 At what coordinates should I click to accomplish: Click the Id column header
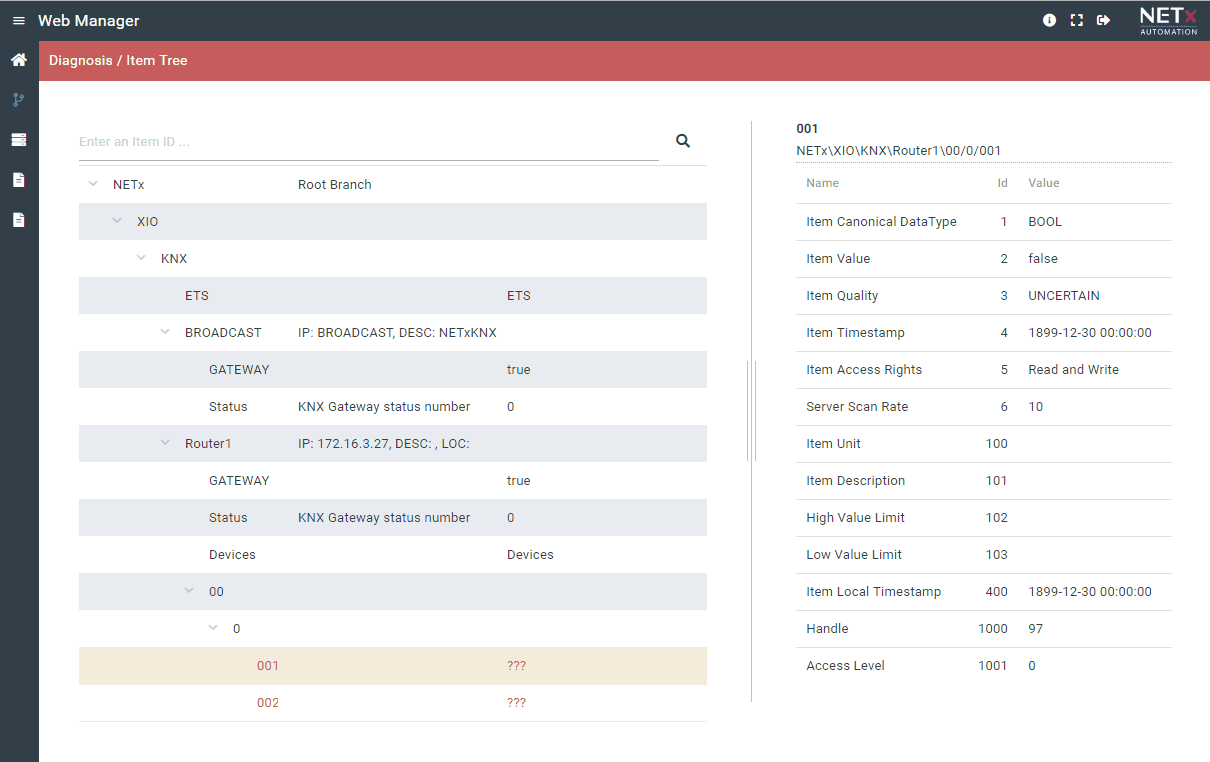[1002, 183]
